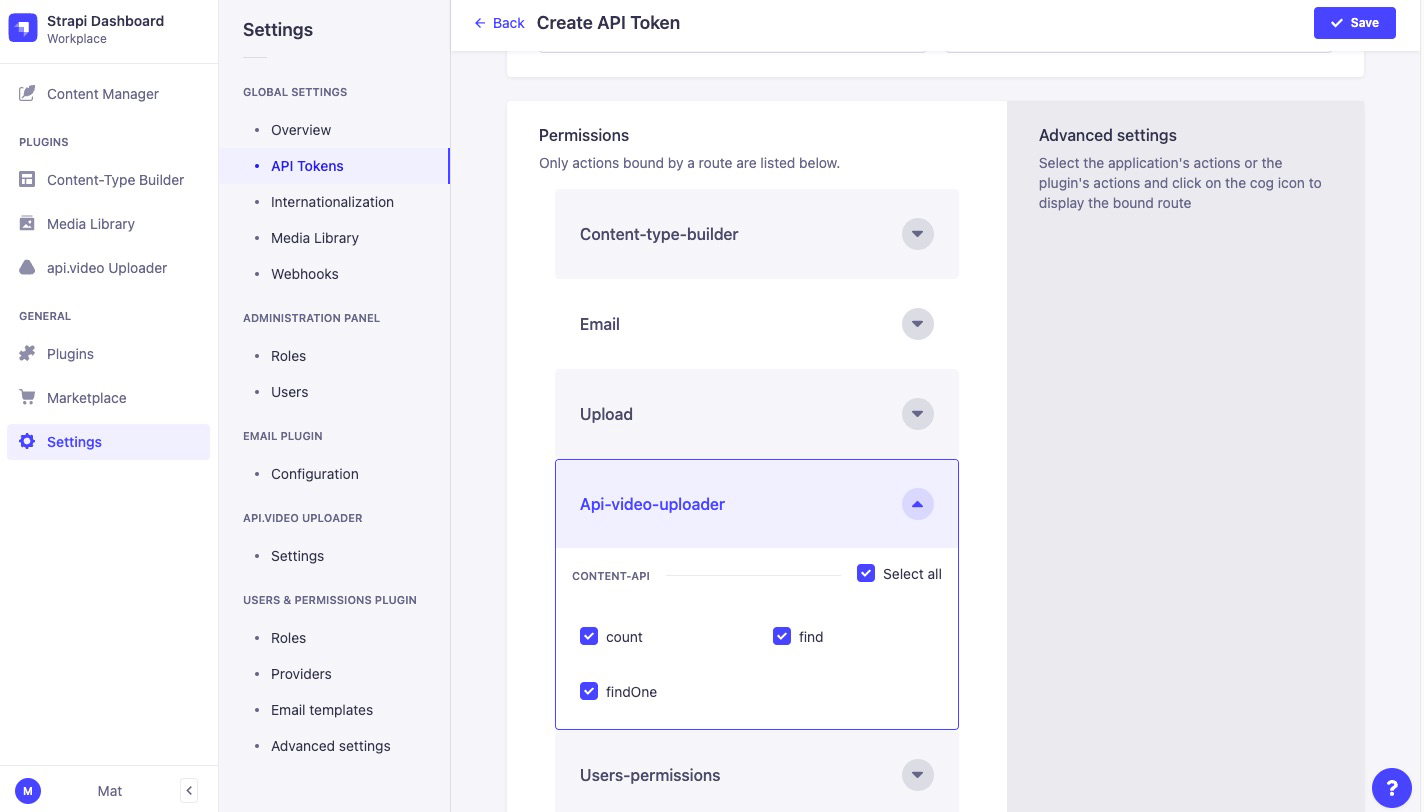Click the count permission label
1424x812 pixels.
click(x=624, y=637)
